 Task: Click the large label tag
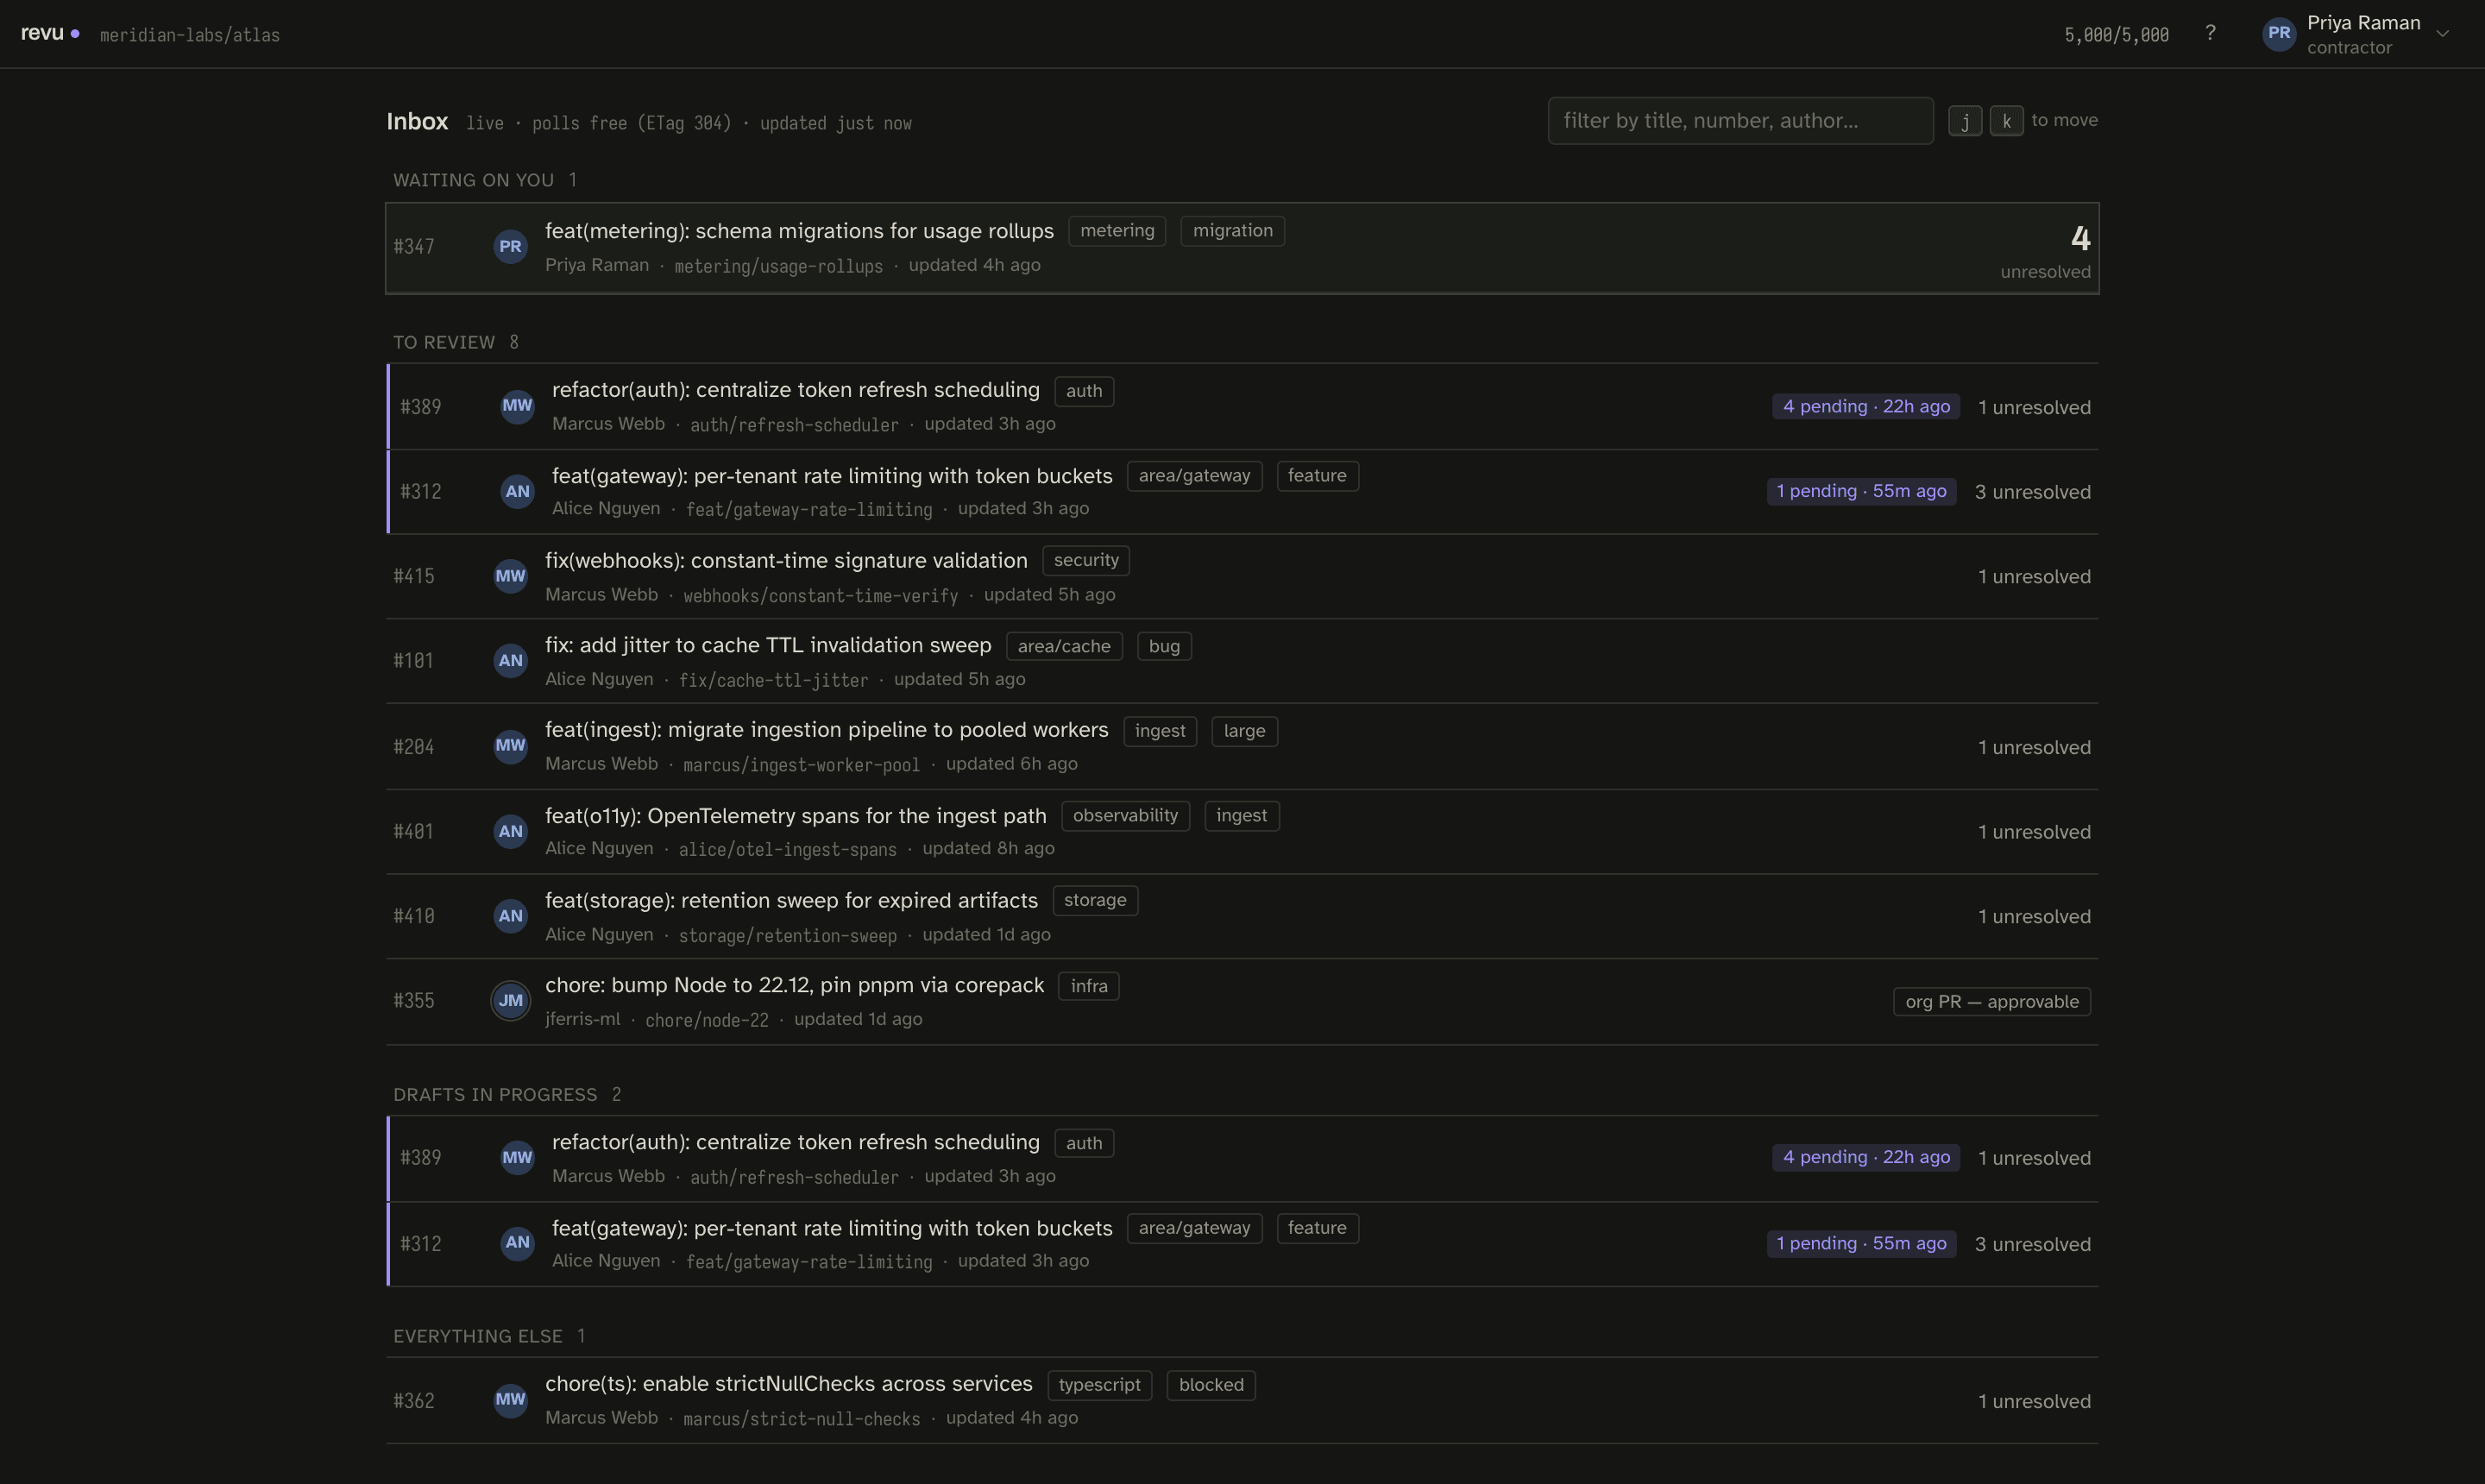[1244, 731]
